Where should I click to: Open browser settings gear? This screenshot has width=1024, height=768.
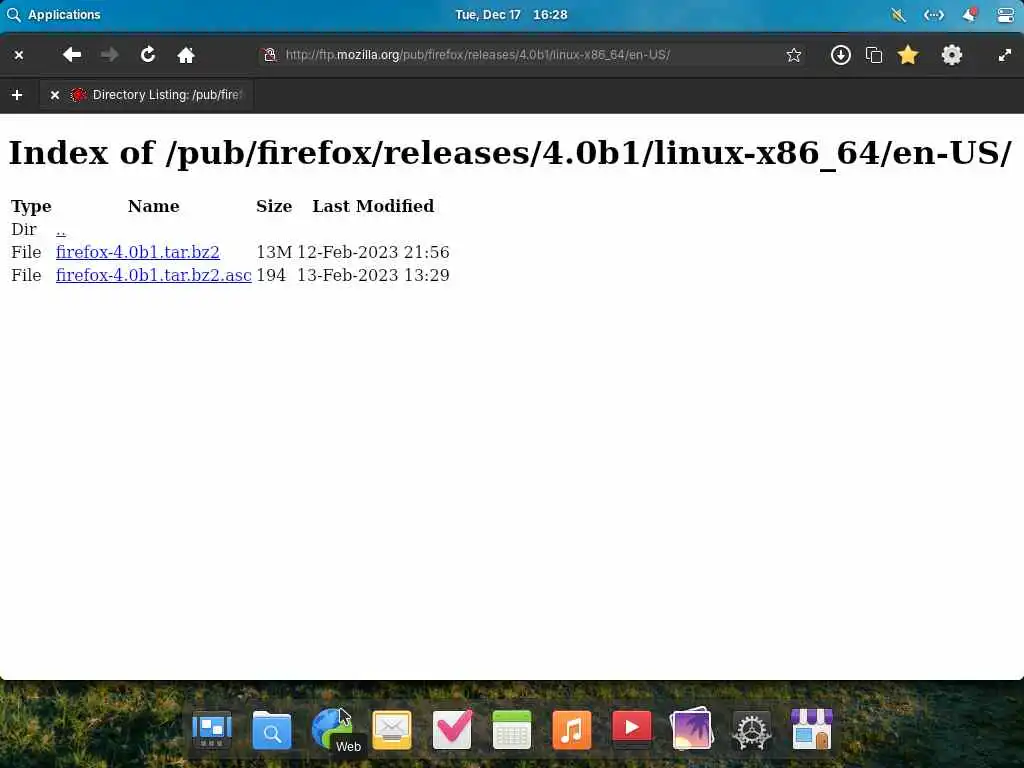[x=952, y=55]
